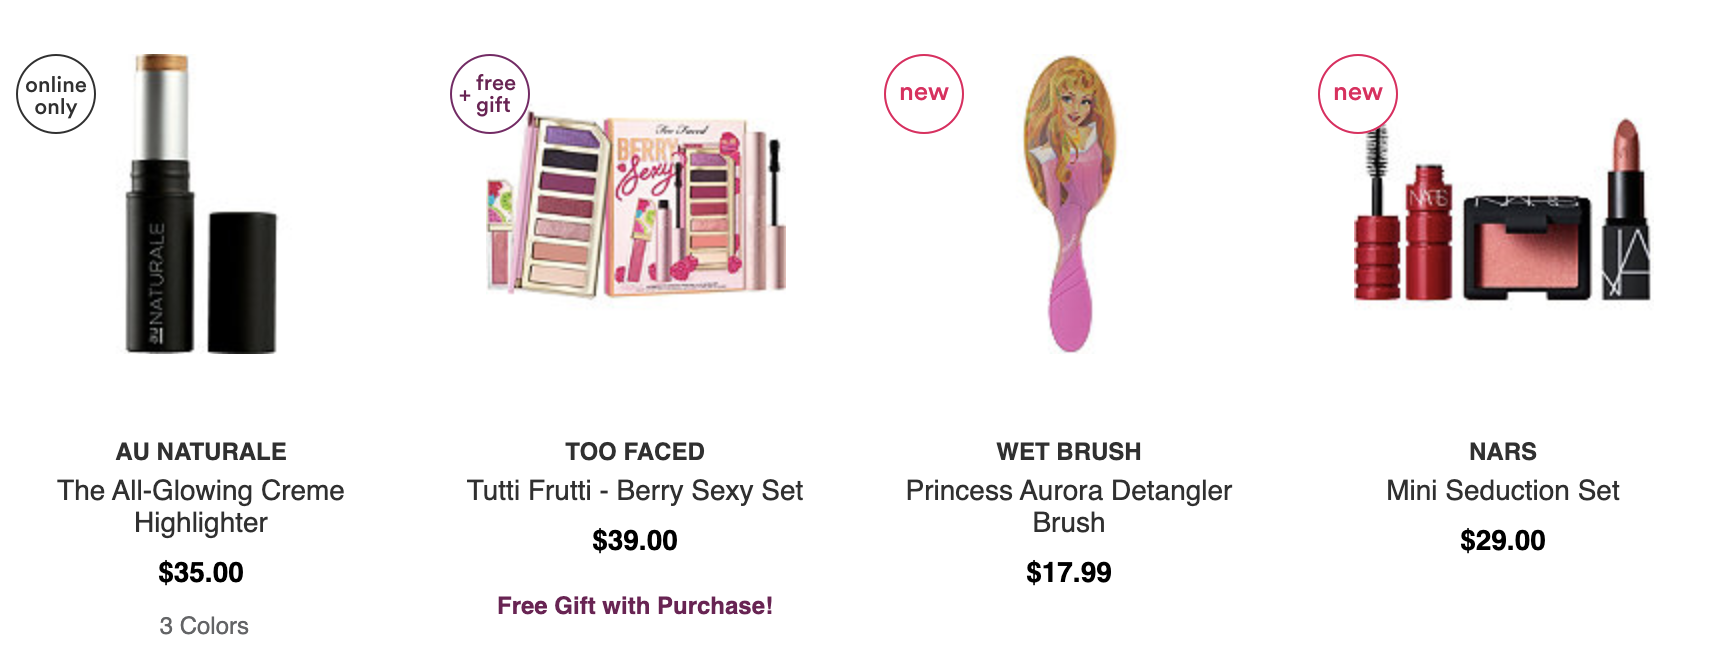Screen dimensions: 1736x648
Task: Open 'Tutti Frutti - Berry Sexy Set' link
Action: coord(635,491)
